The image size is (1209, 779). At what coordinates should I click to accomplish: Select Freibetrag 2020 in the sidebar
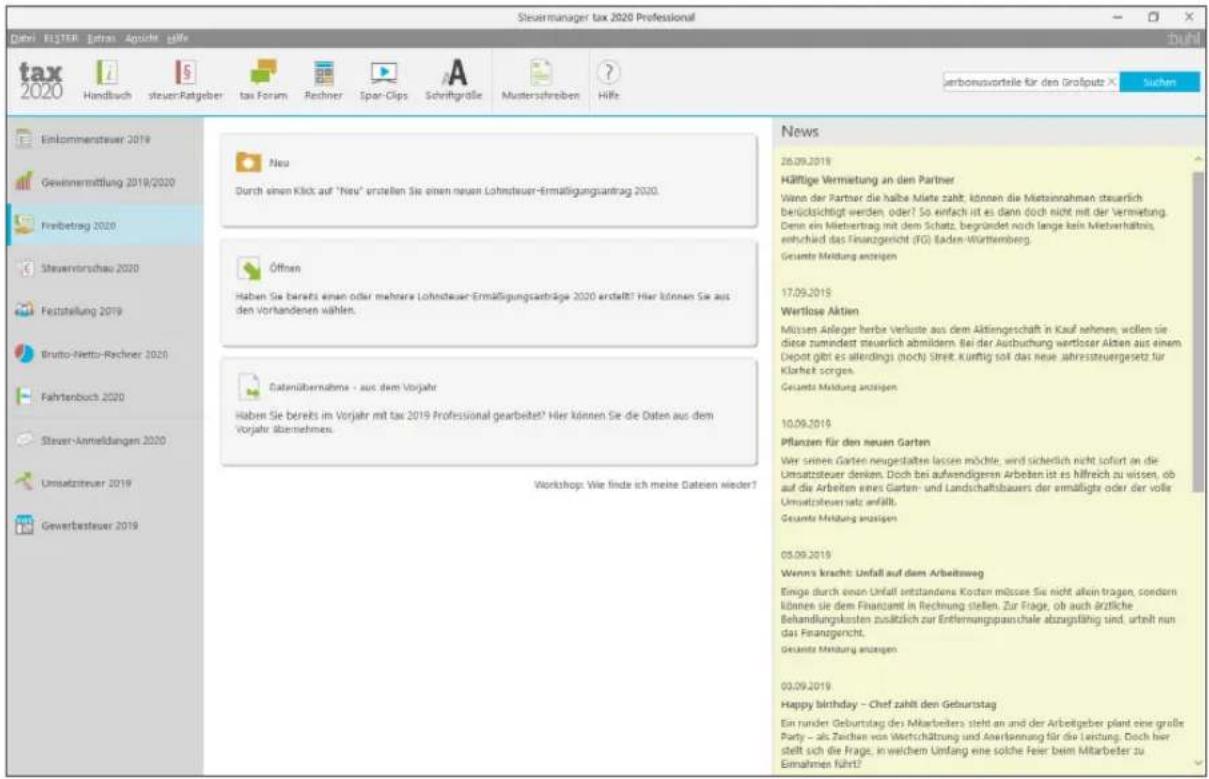(103, 225)
